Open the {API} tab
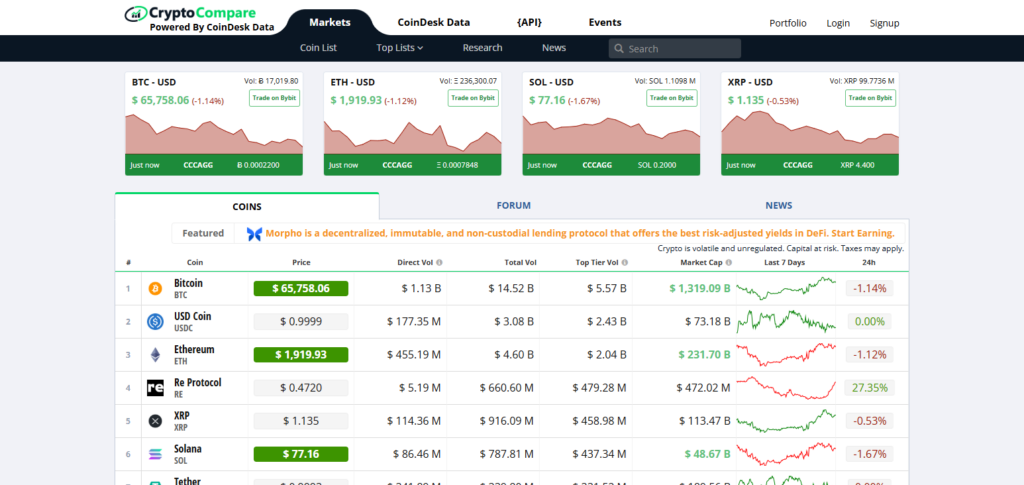 click(x=529, y=22)
